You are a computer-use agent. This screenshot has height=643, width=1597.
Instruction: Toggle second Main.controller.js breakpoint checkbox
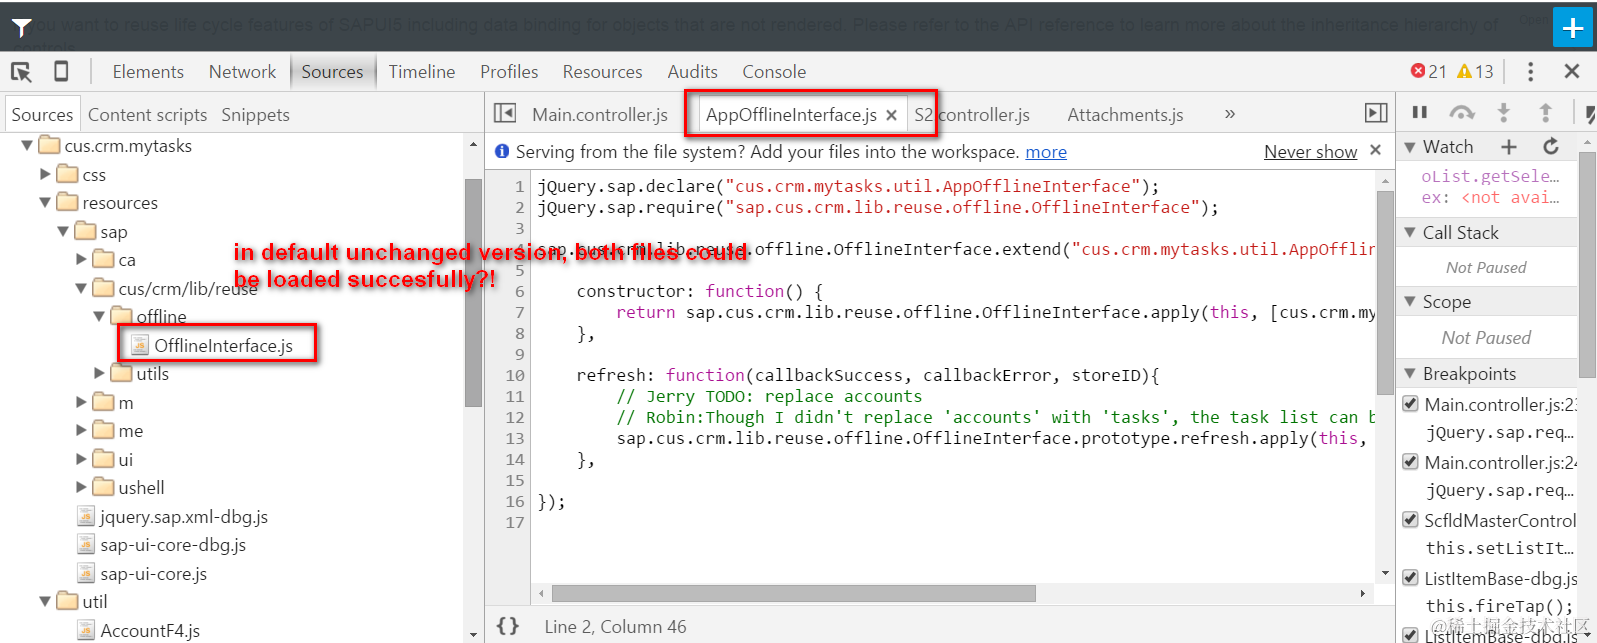tap(1410, 462)
